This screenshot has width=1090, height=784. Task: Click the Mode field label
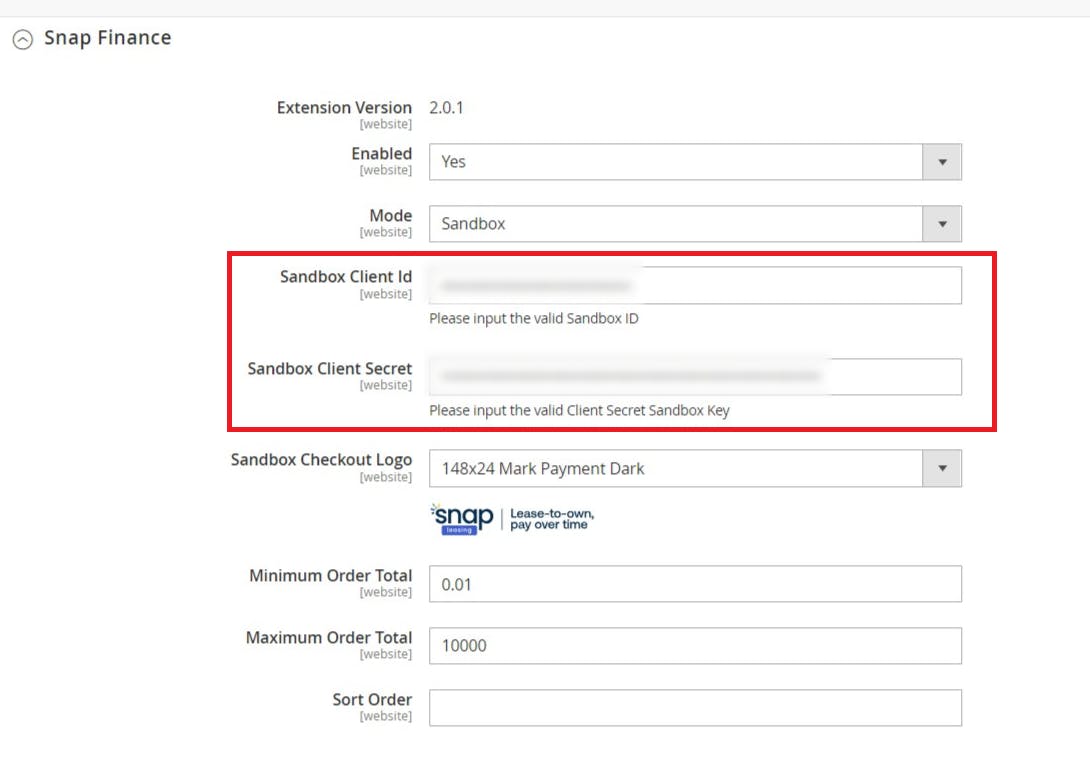click(x=391, y=215)
